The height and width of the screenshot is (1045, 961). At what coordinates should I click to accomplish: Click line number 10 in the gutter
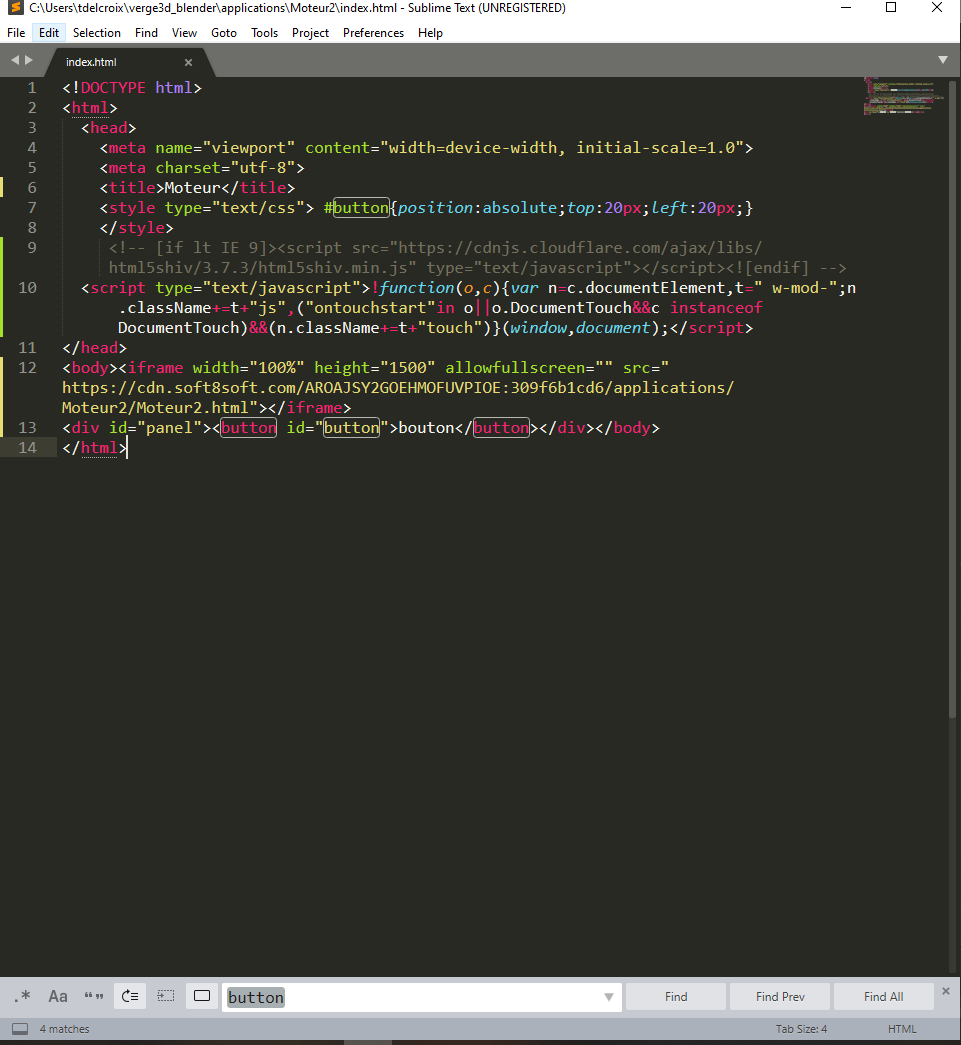pyautogui.click(x=27, y=288)
